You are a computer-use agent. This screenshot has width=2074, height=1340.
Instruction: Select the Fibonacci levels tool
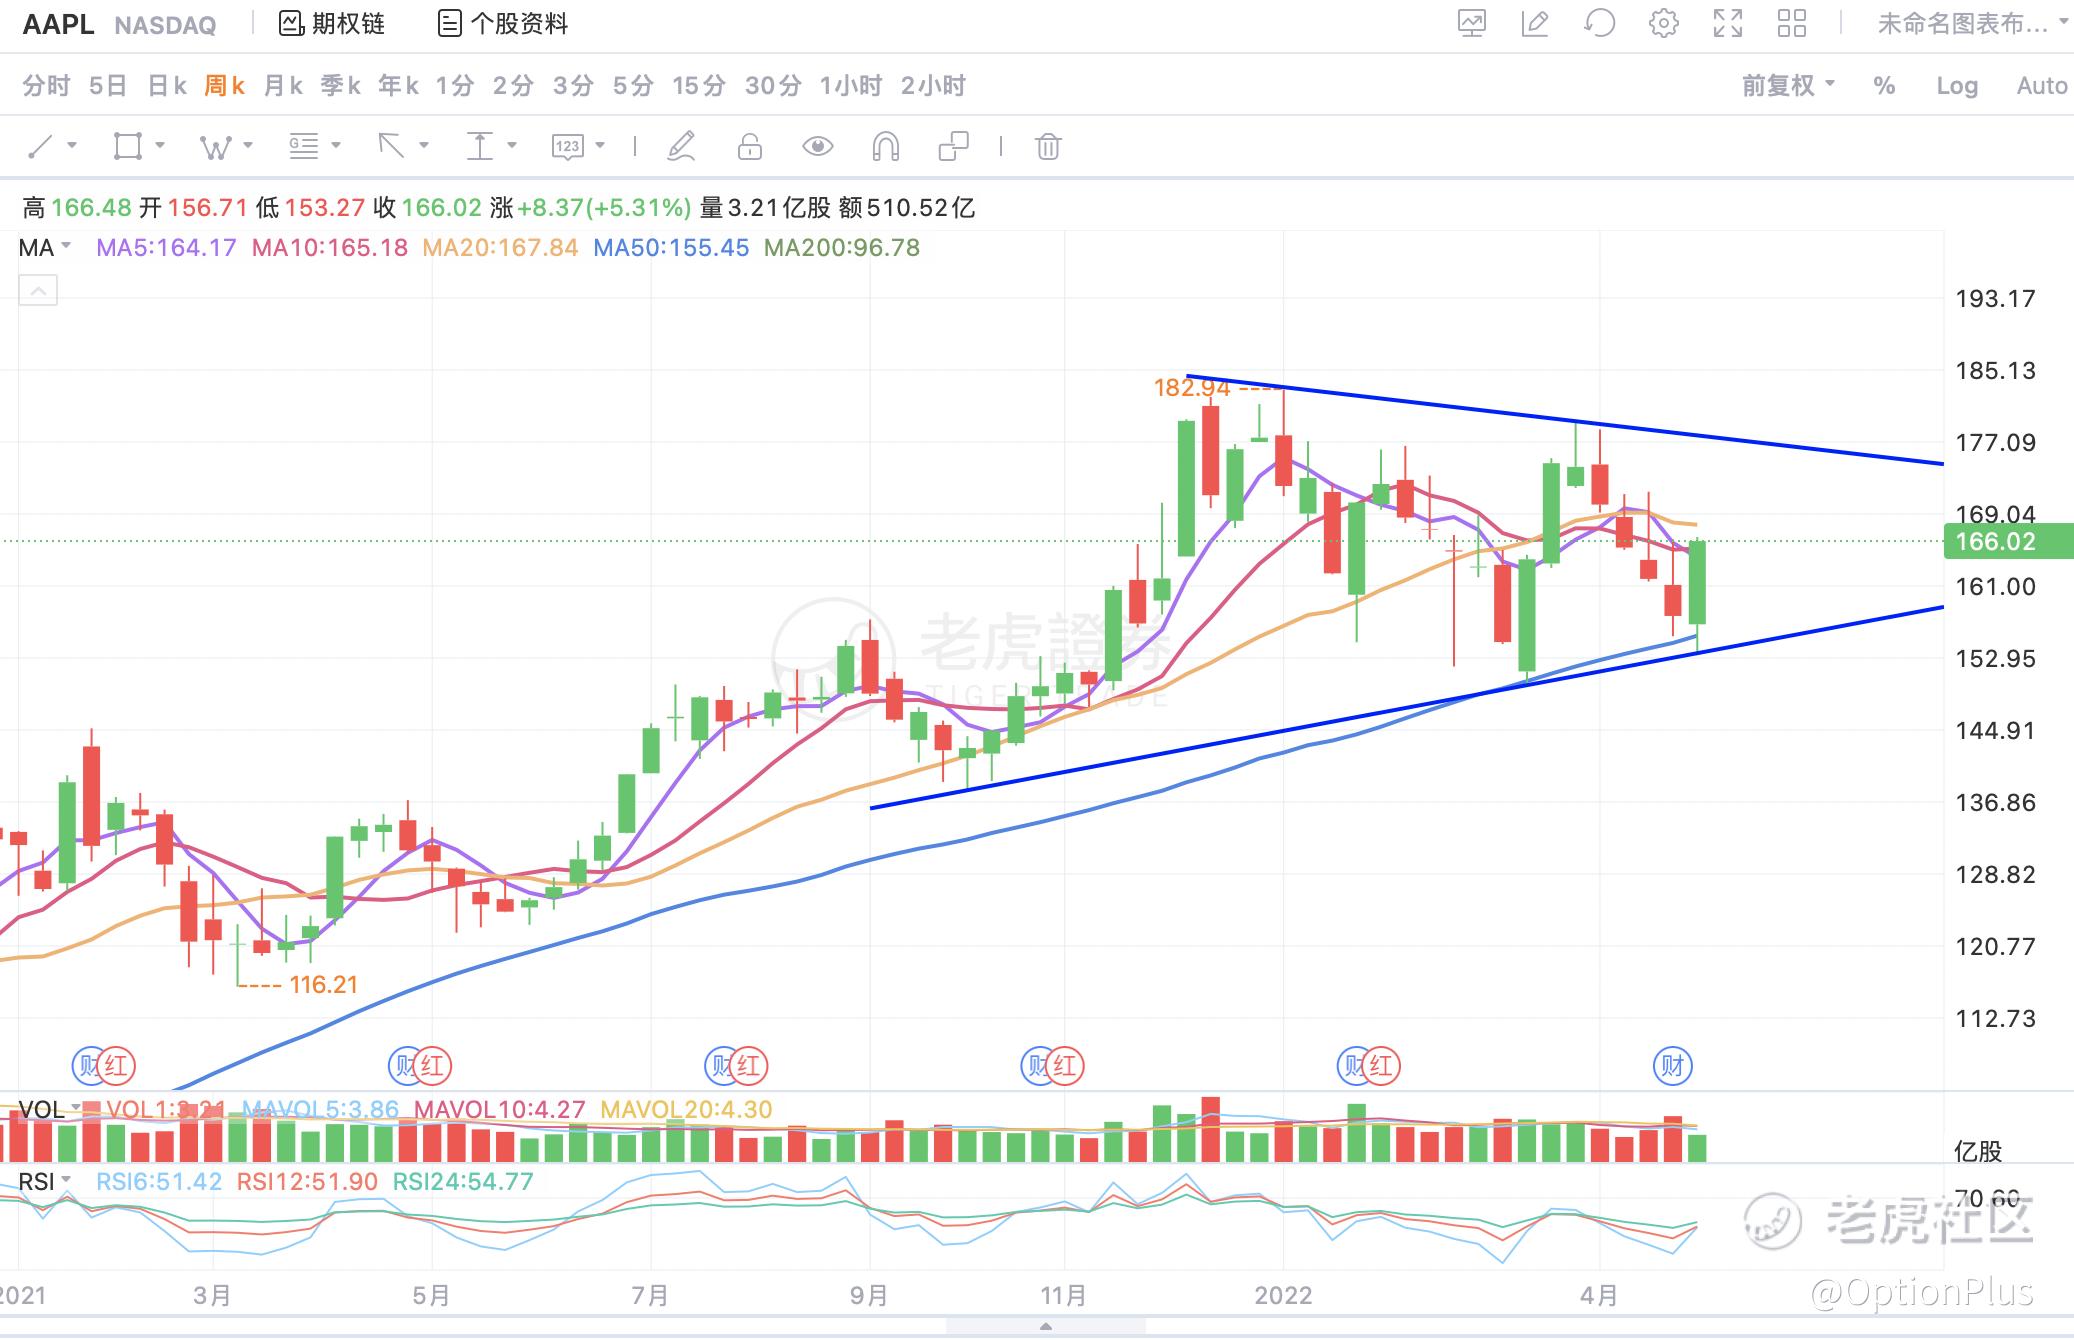tap(303, 147)
